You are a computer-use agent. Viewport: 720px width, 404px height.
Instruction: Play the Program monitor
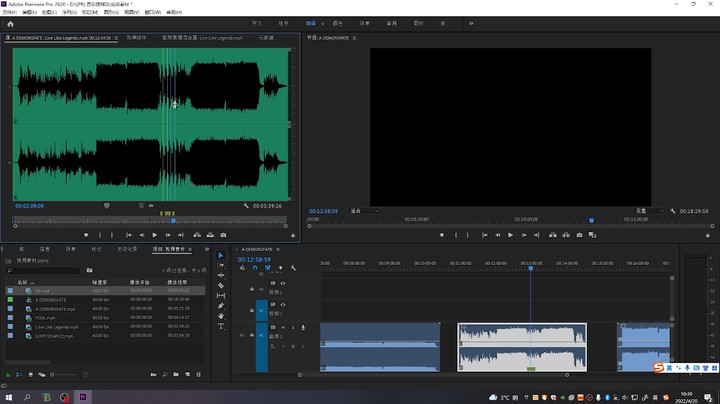[510, 235]
